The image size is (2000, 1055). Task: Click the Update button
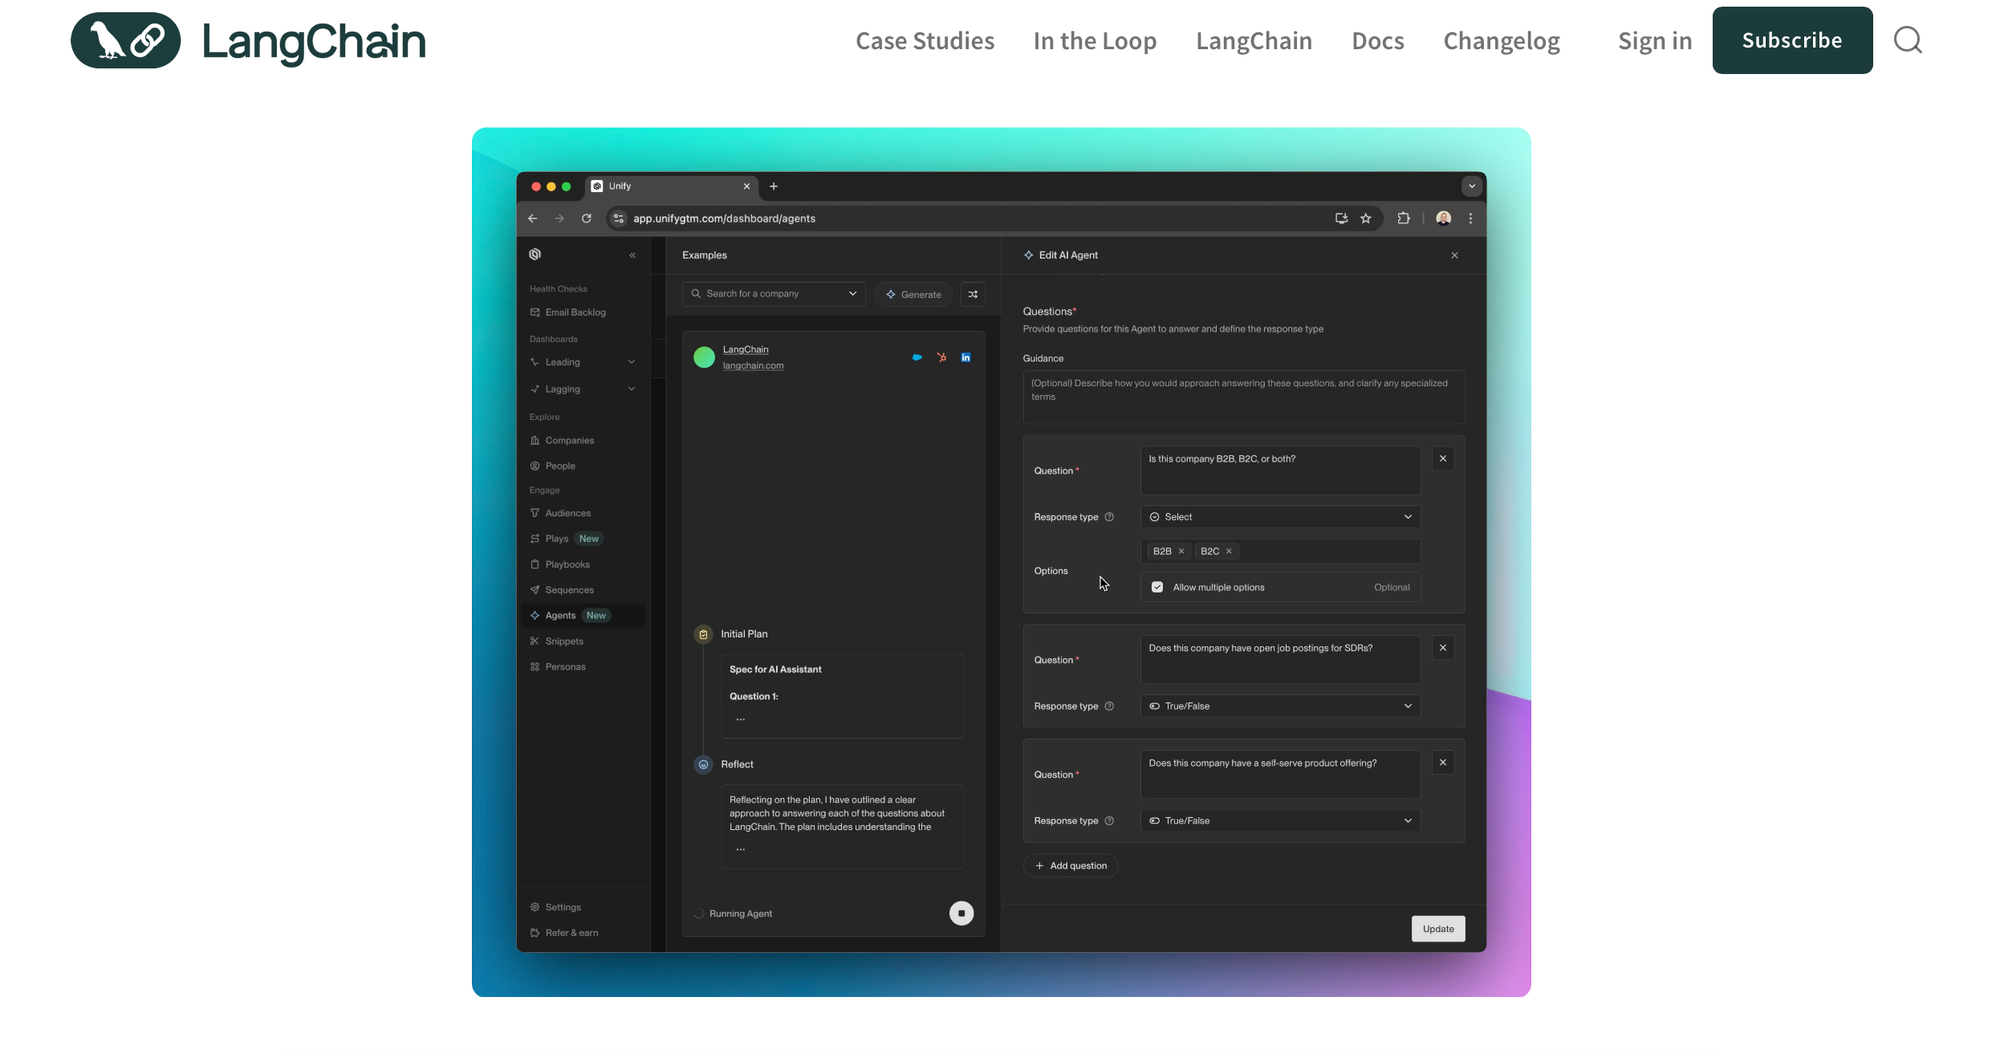1438,929
